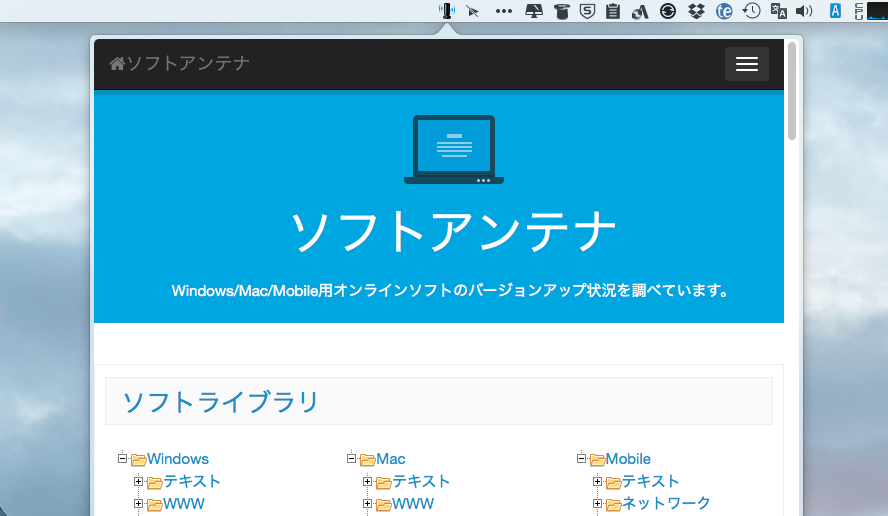
Task: Click the laptop illustration in the banner
Action: click(x=453, y=150)
